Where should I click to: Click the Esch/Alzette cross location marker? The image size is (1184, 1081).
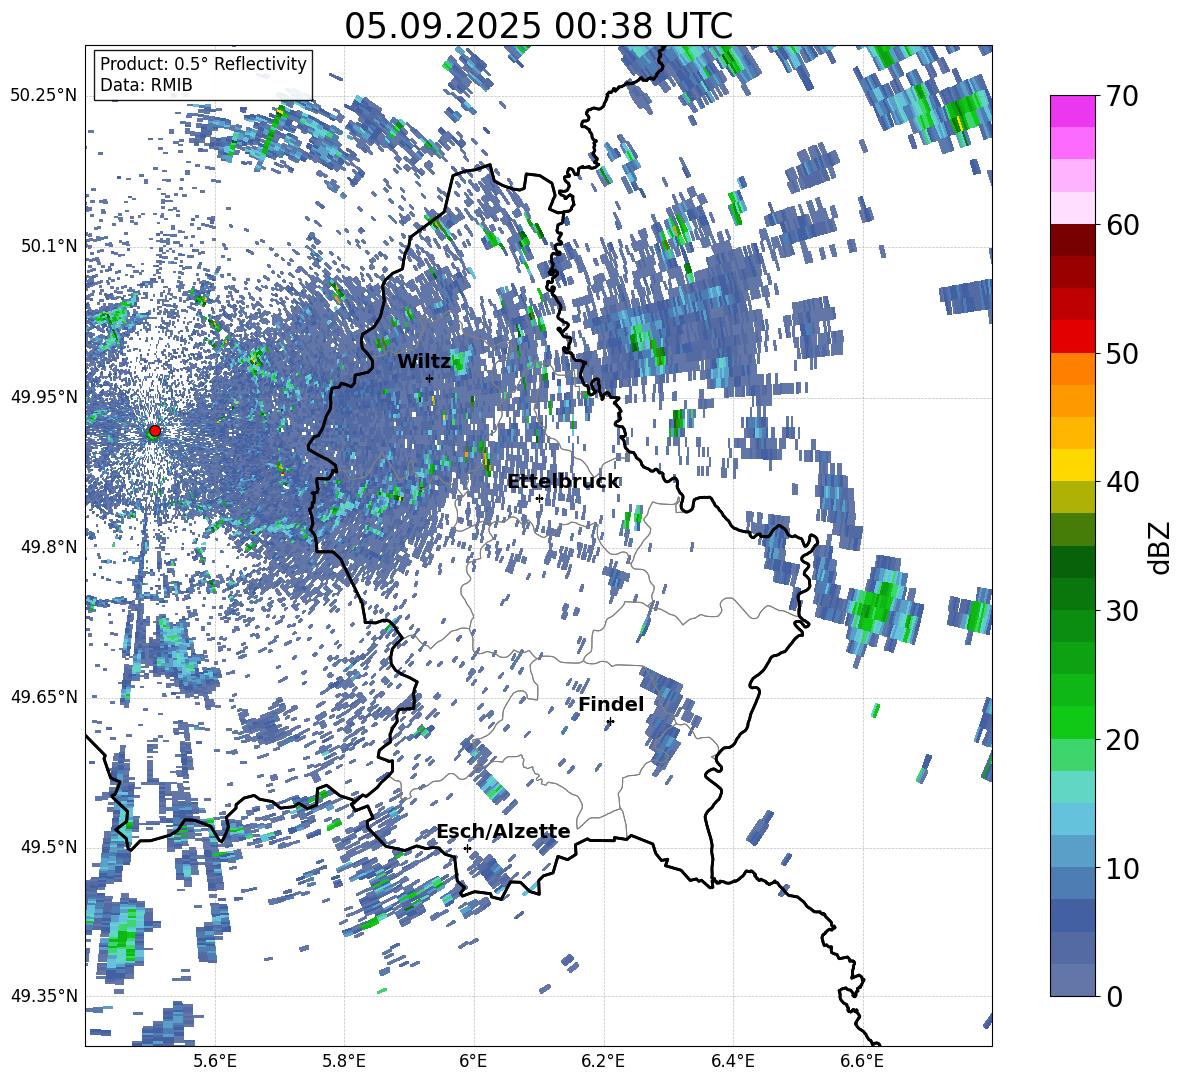point(467,848)
